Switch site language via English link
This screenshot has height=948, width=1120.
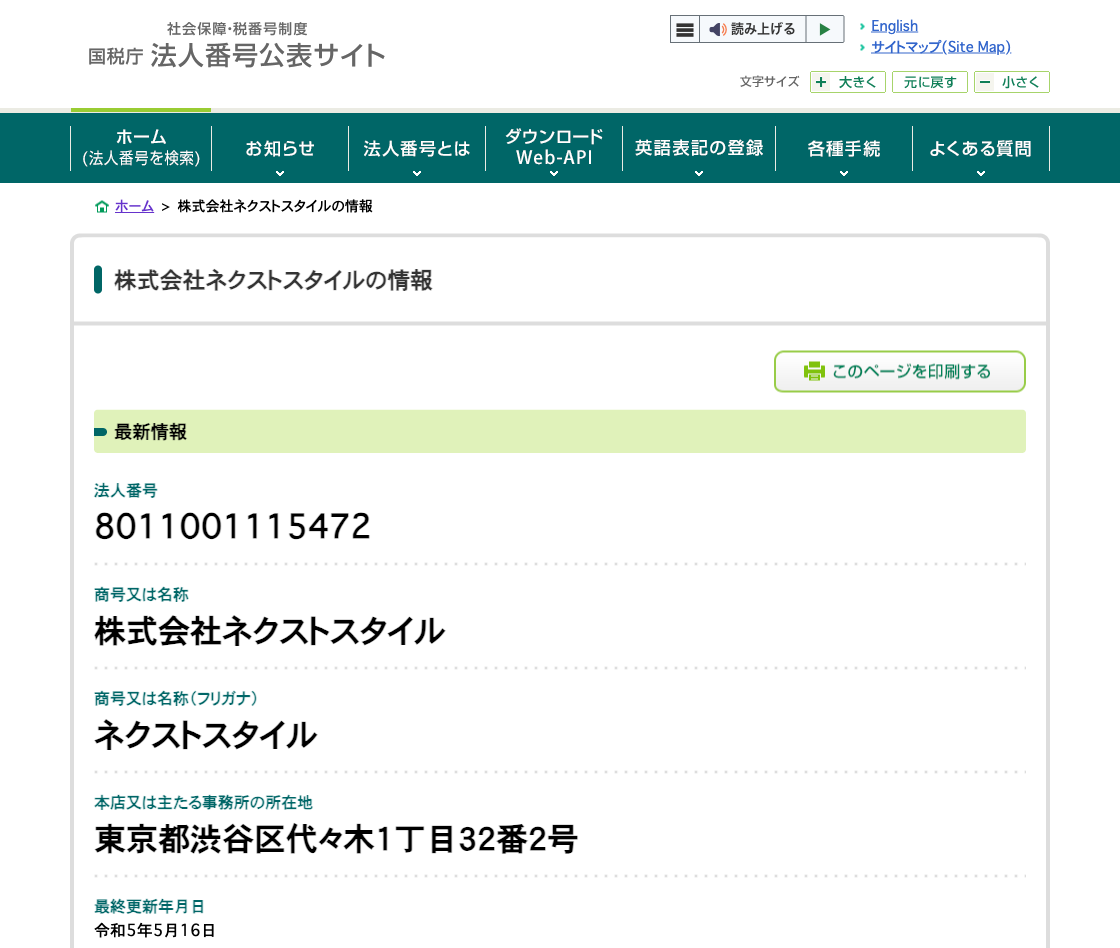[x=894, y=26]
